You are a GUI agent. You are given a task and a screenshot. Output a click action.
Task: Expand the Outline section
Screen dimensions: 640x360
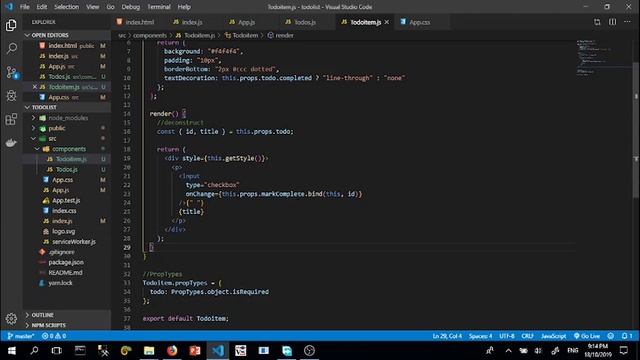point(67,315)
